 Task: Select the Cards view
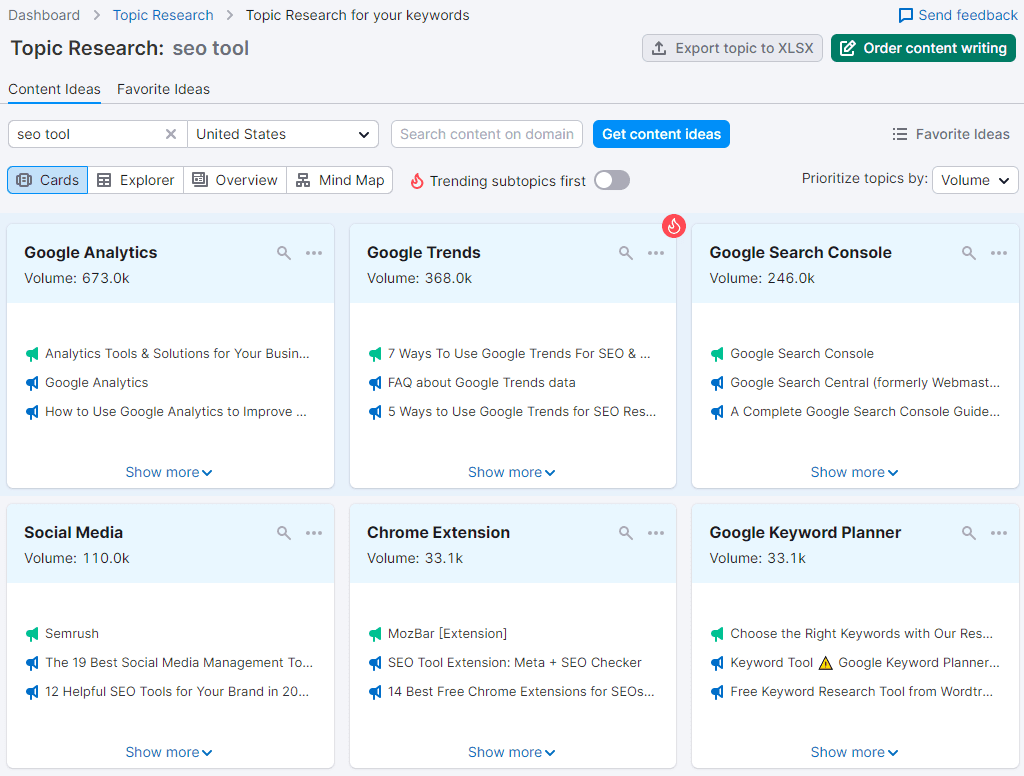tap(48, 180)
